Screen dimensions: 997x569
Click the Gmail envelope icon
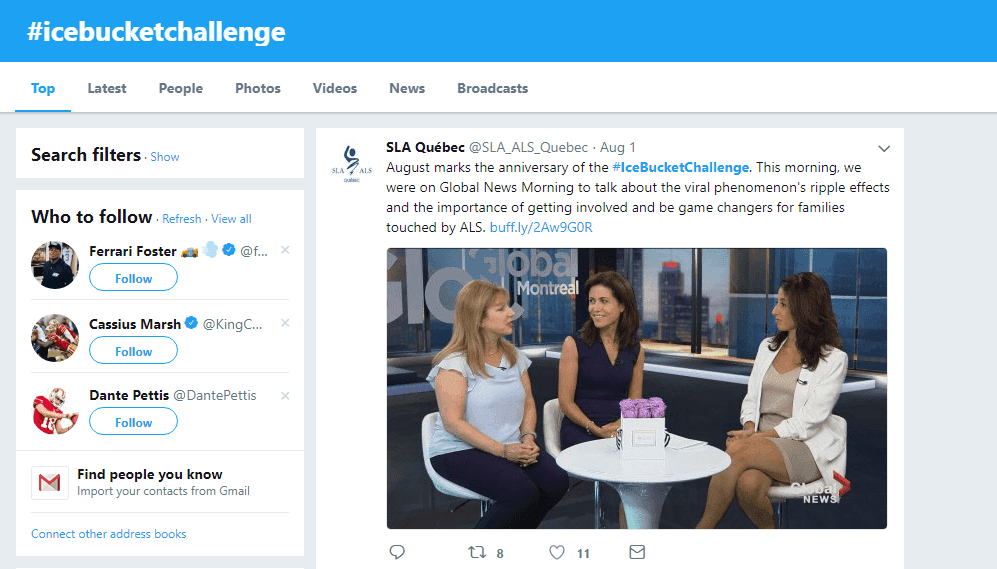[x=50, y=483]
